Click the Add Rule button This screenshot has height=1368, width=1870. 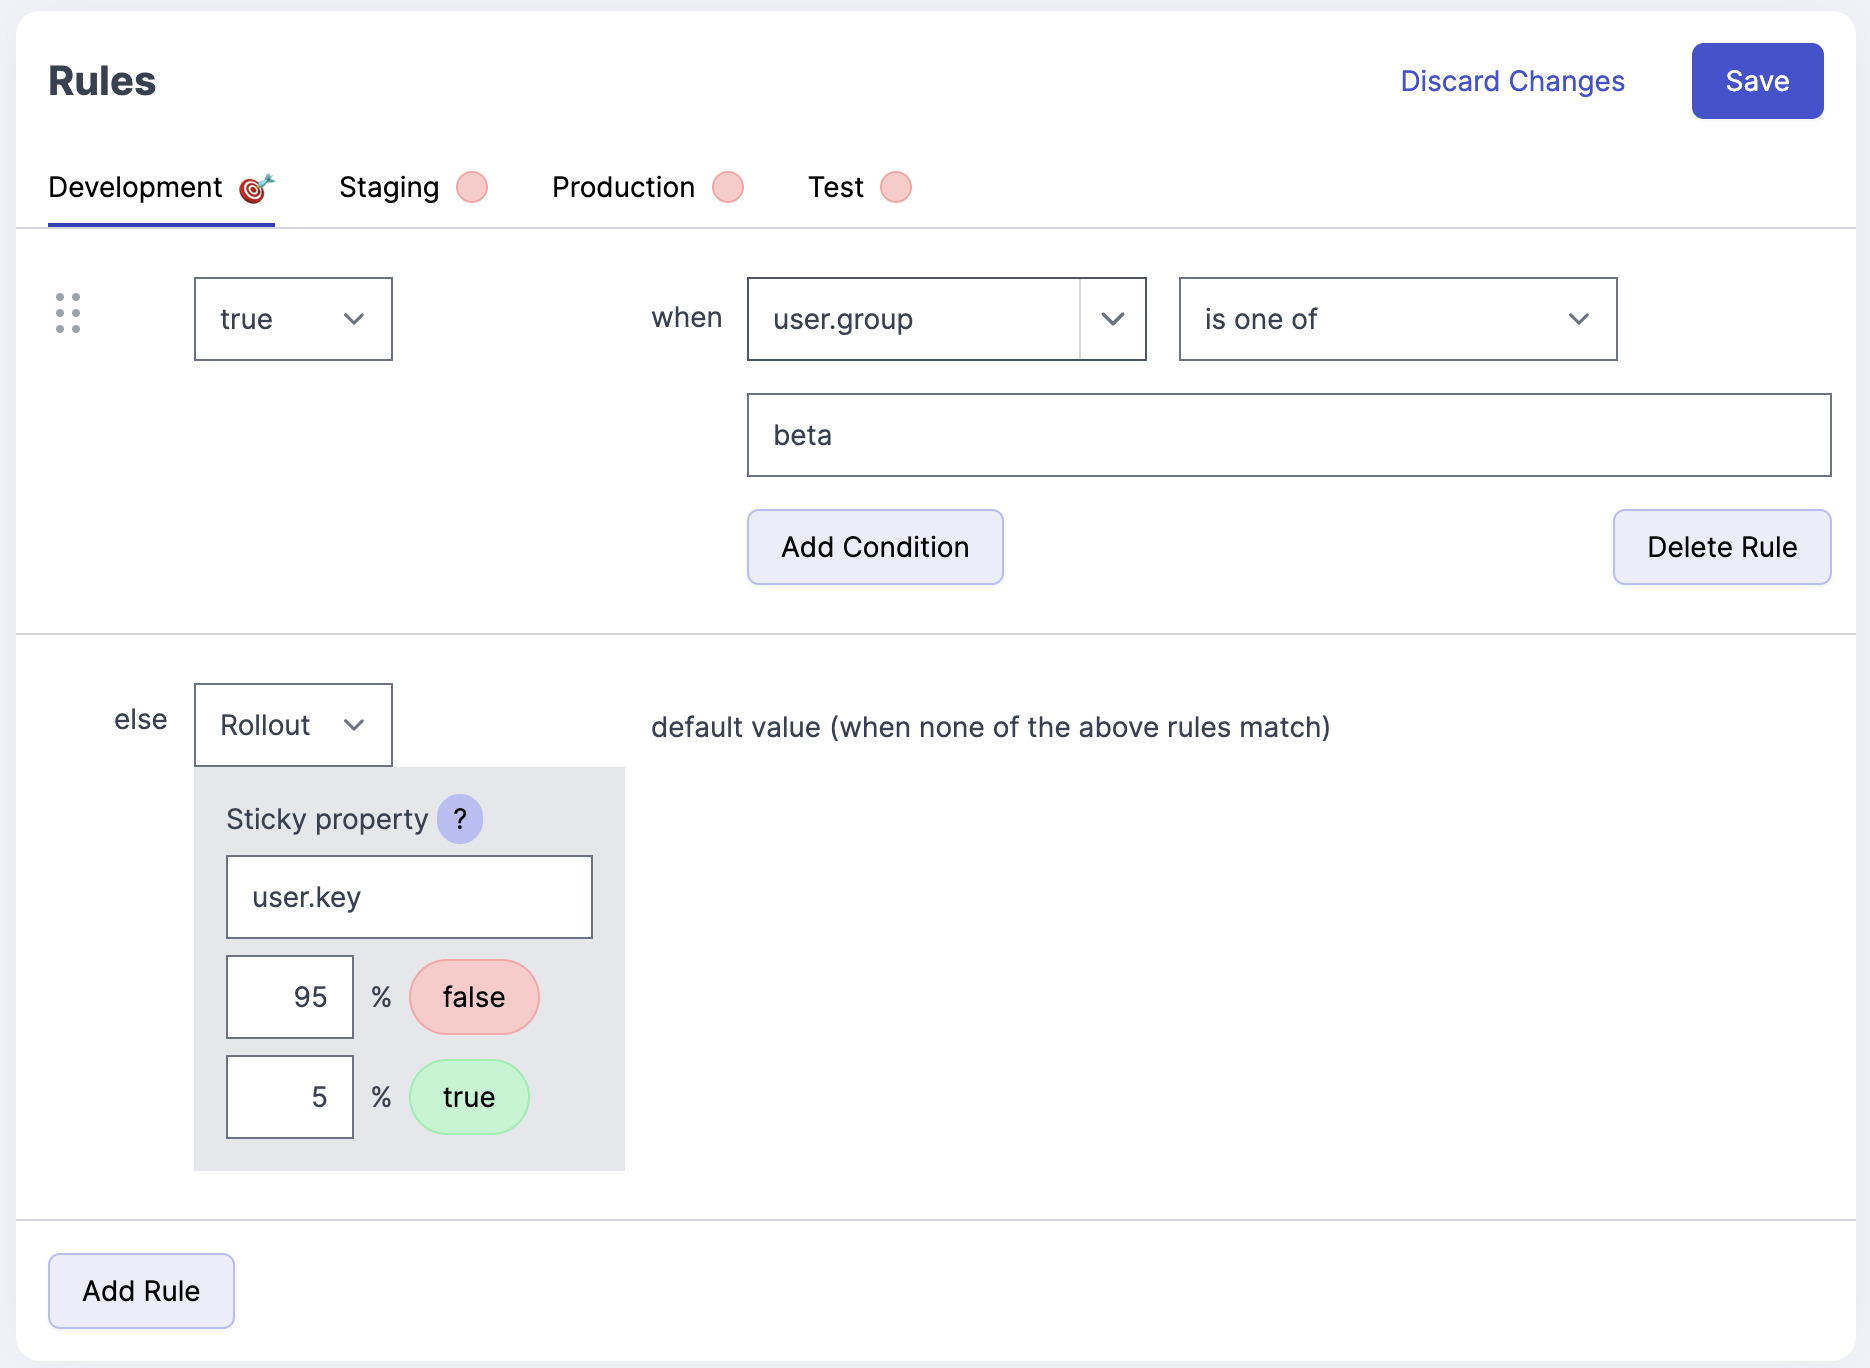[x=141, y=1291]
